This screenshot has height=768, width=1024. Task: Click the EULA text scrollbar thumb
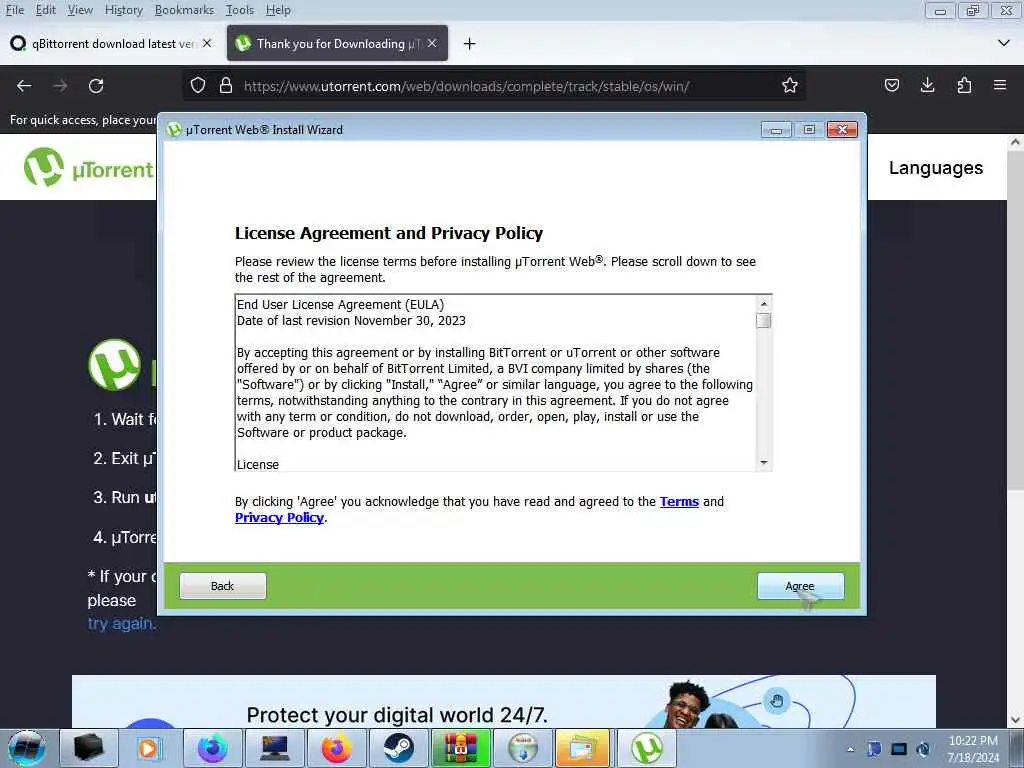coord(763,321)
